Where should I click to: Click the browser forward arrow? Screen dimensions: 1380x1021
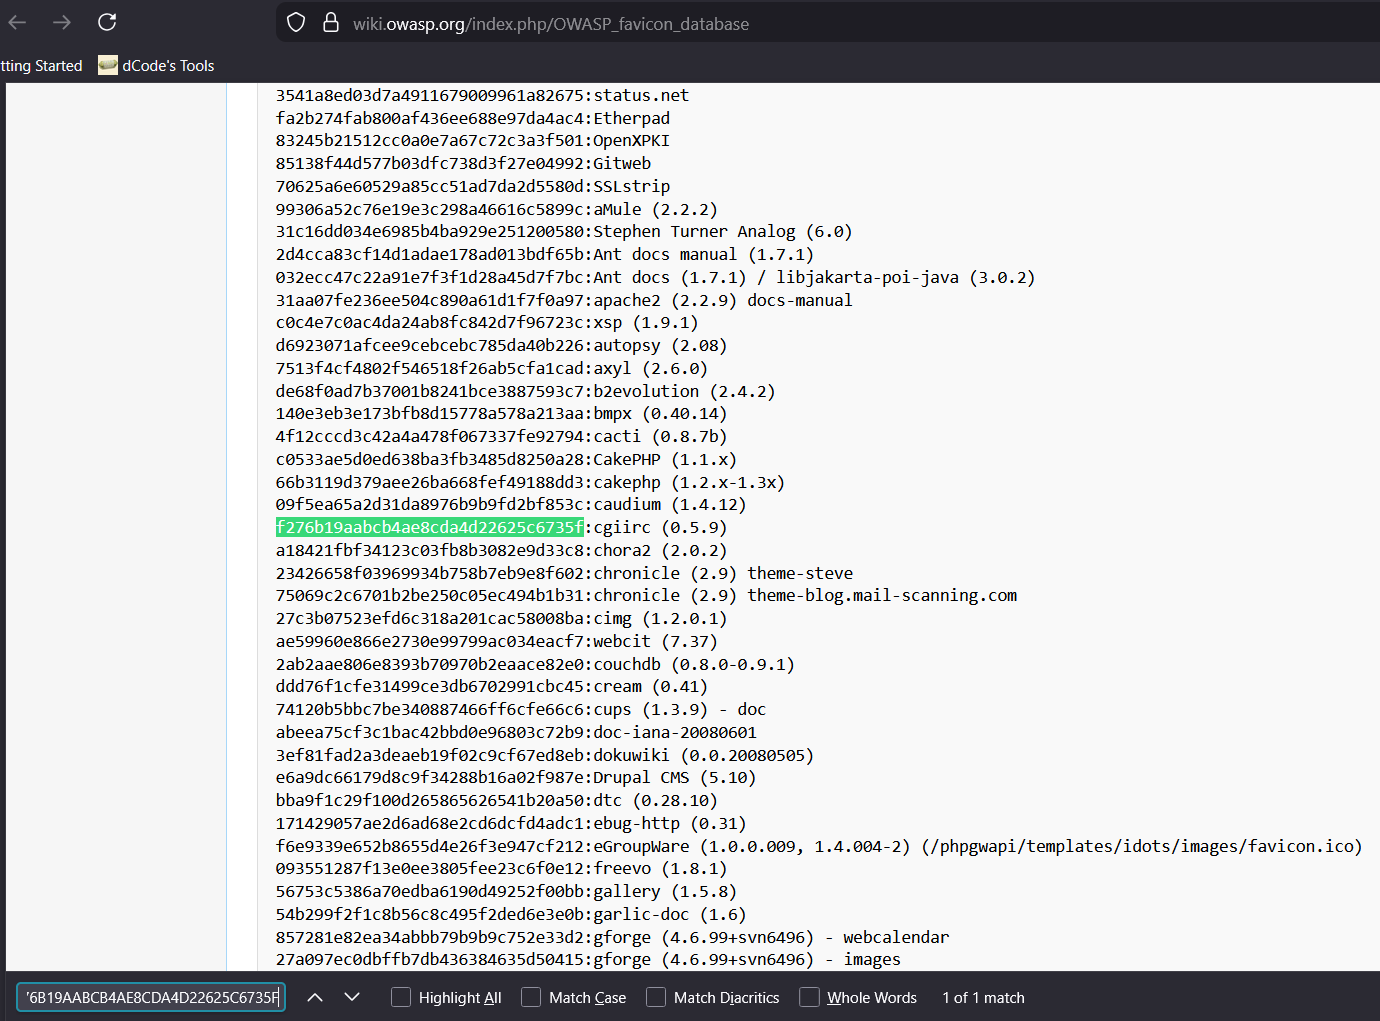62,22
